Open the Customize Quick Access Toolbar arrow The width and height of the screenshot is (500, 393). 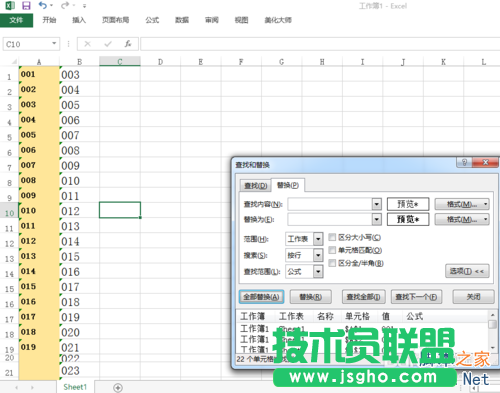(85, 6)
